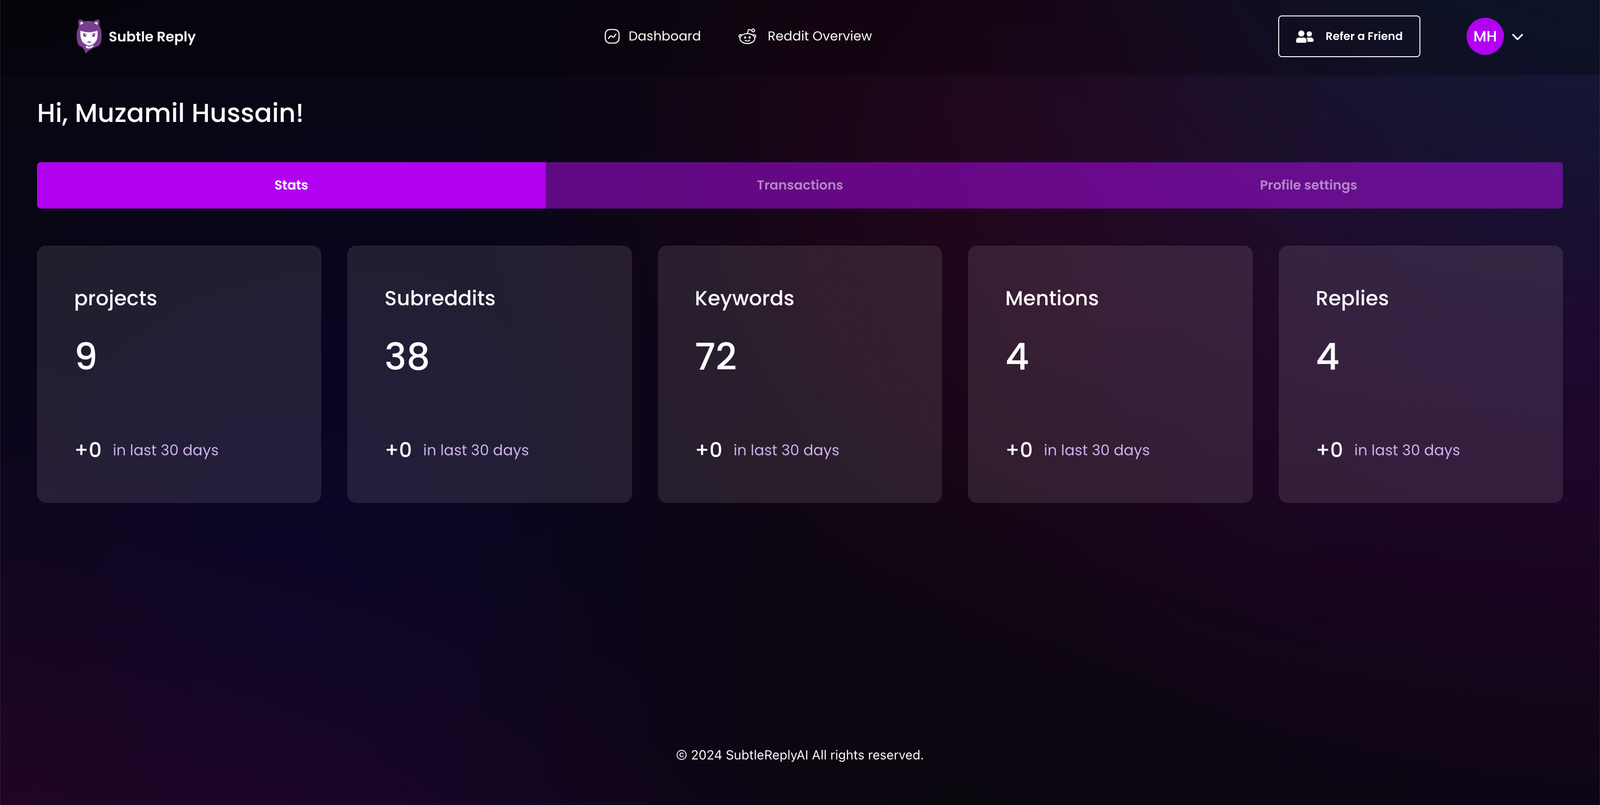Click the Subtle Reply brand name
Image resolution: width=1600 pixels, height=805 pixels.
coord(152,37)
